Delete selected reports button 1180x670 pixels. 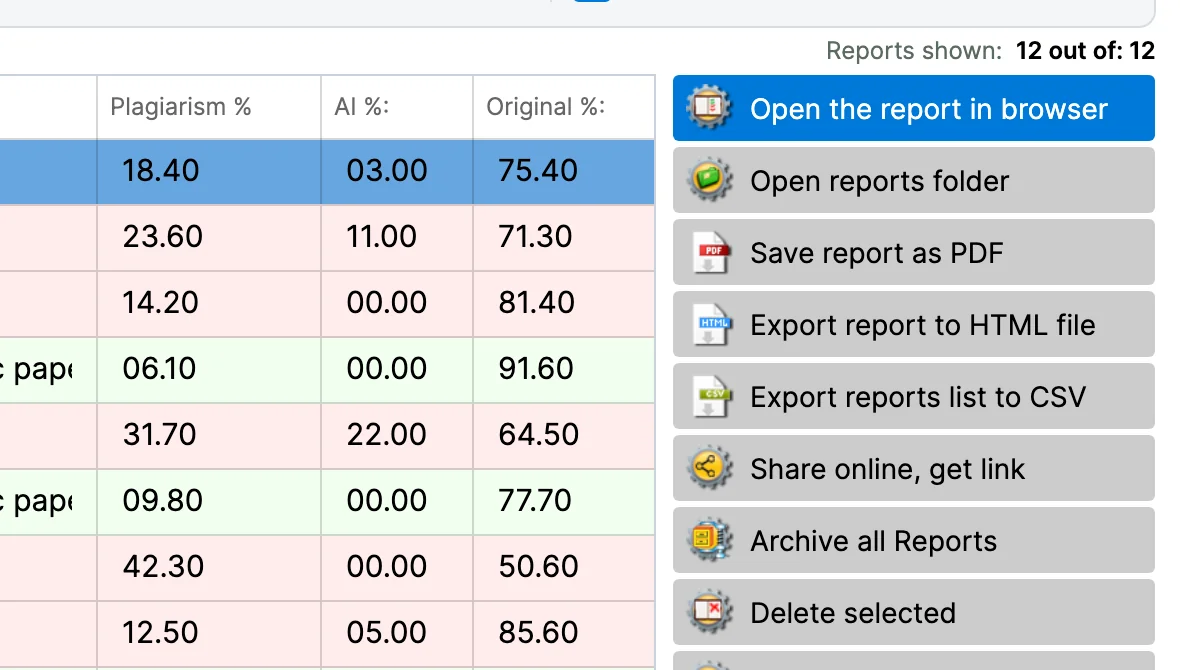pos(914,613)
